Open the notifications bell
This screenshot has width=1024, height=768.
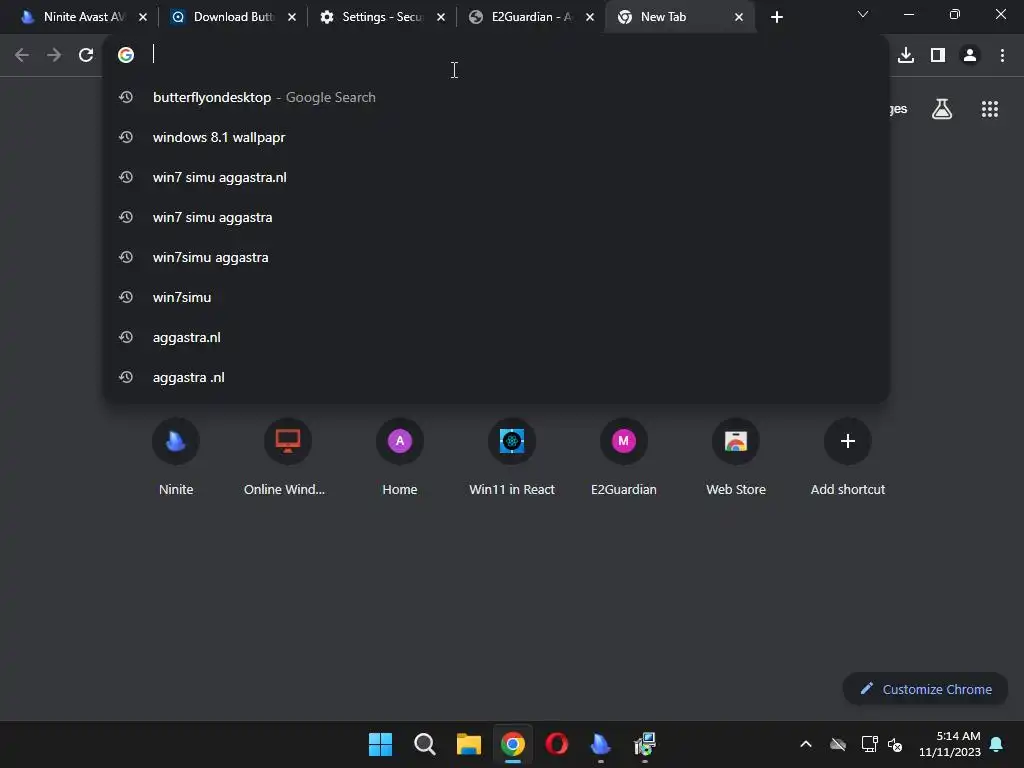(x=997, y=744)
